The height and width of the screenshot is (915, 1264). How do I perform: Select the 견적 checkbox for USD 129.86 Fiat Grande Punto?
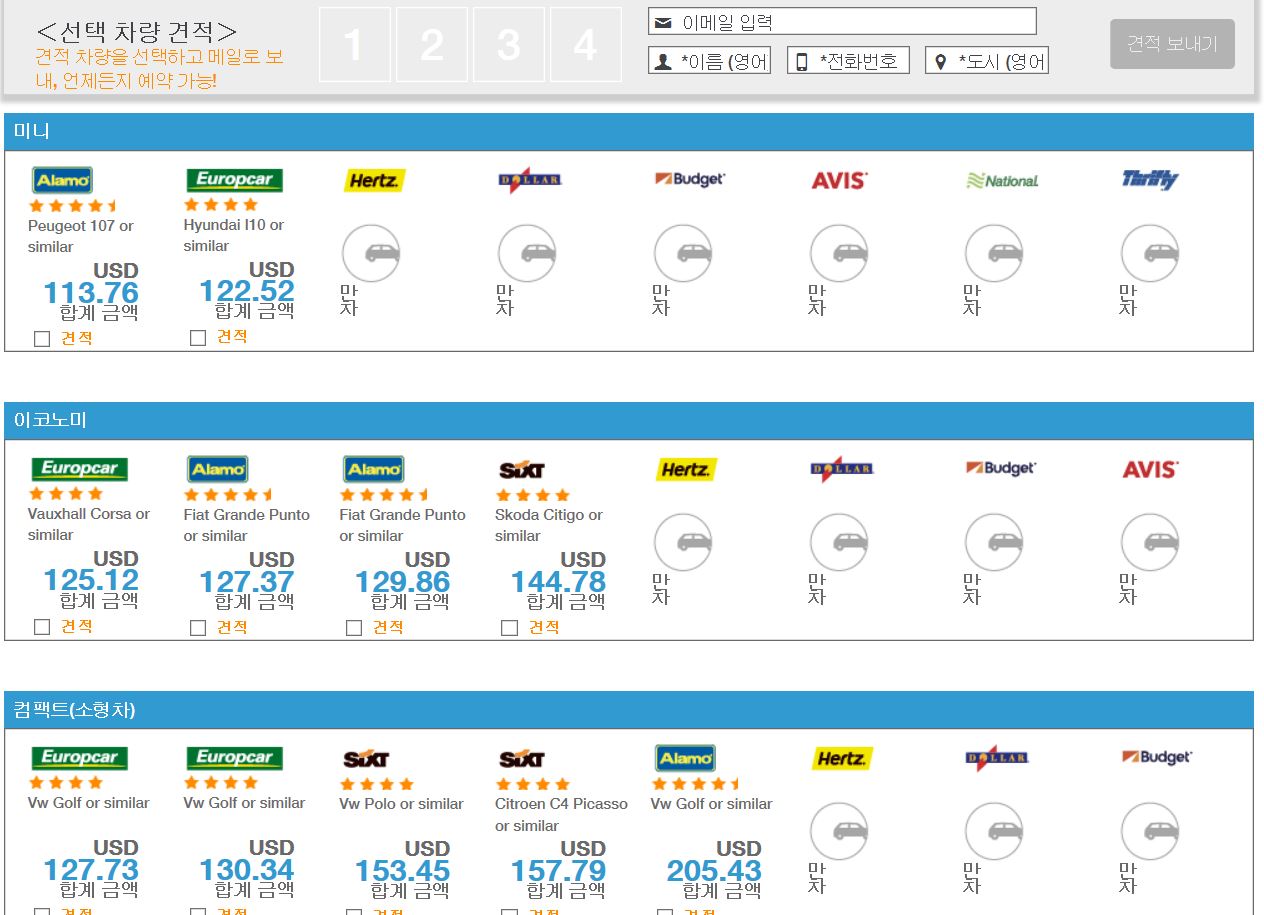[x=354, y=628]
